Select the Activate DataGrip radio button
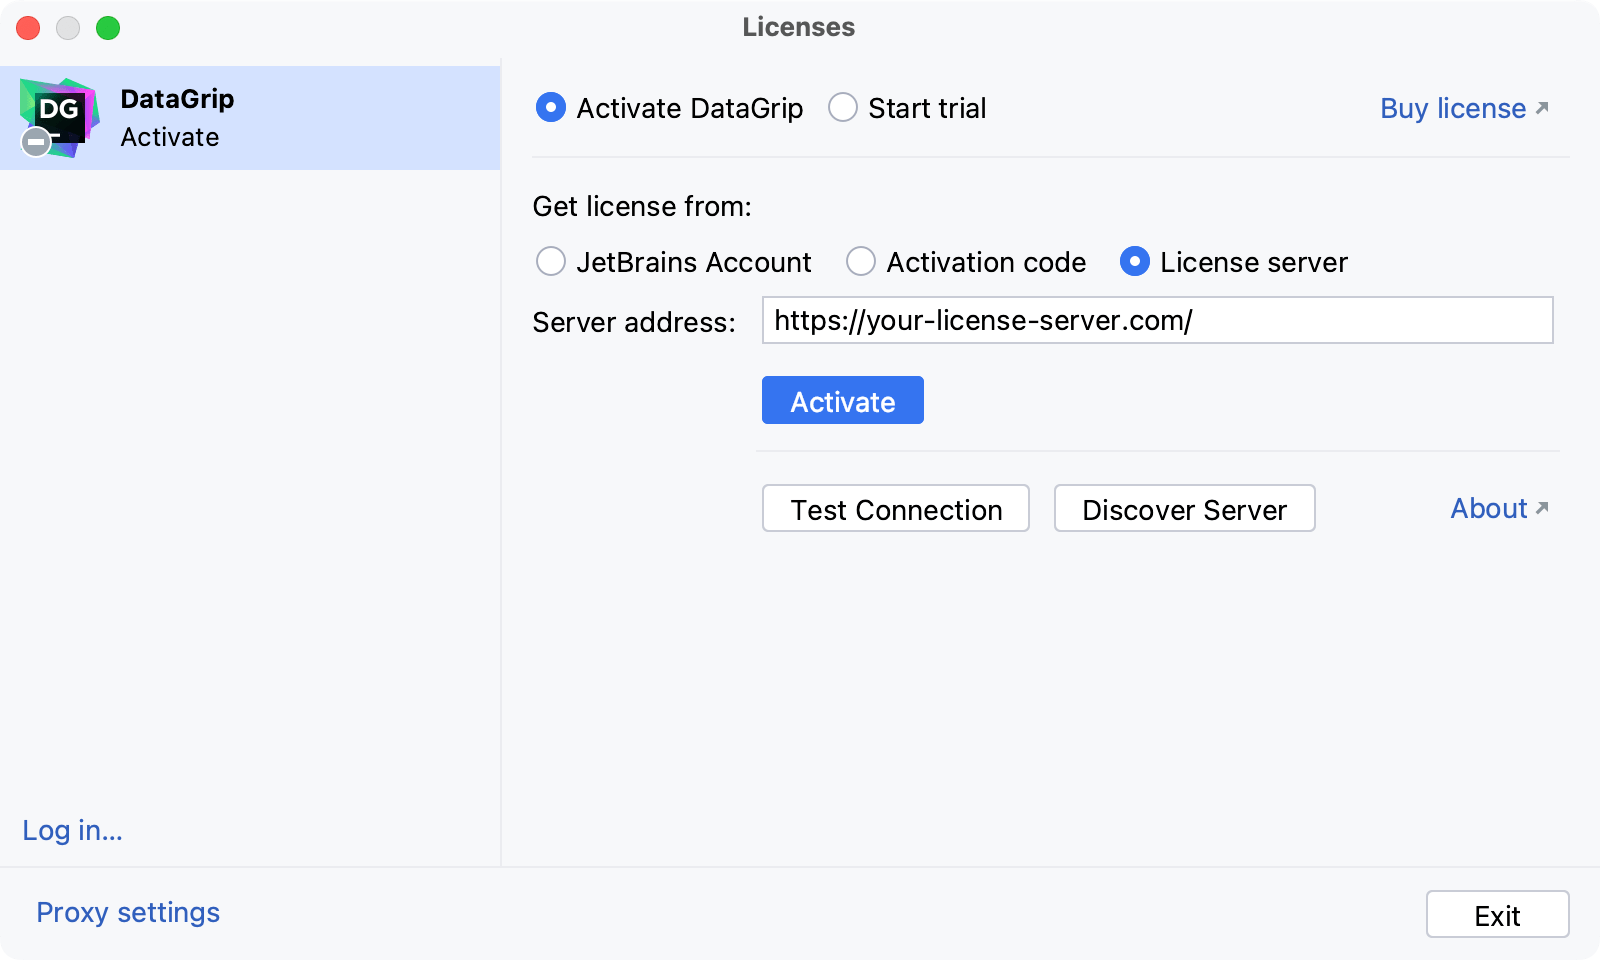1600x960 pixels. [x=550, y=107]
